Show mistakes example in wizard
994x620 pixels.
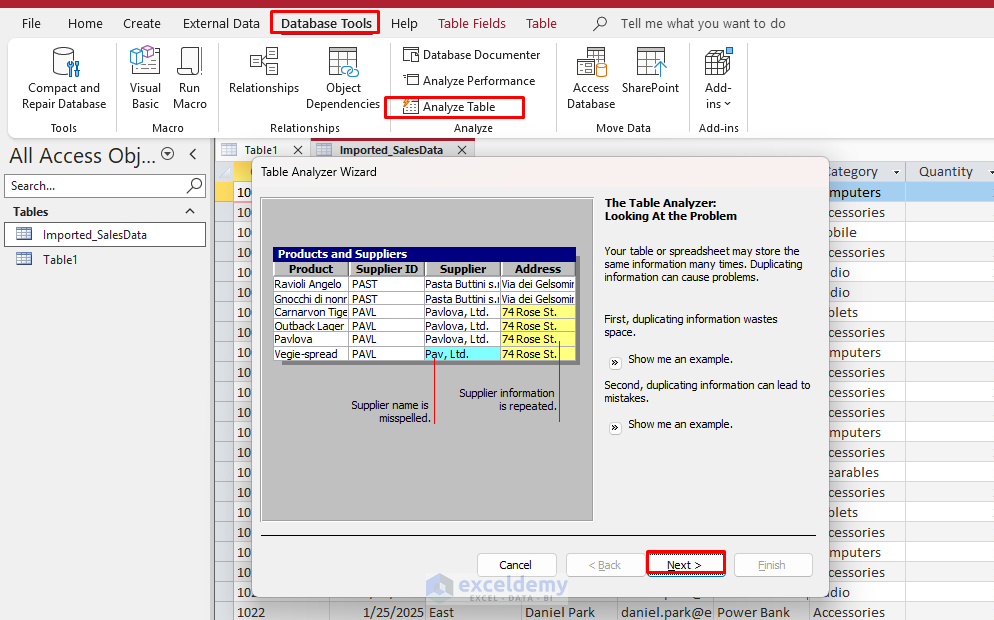(x=615, y=428)
